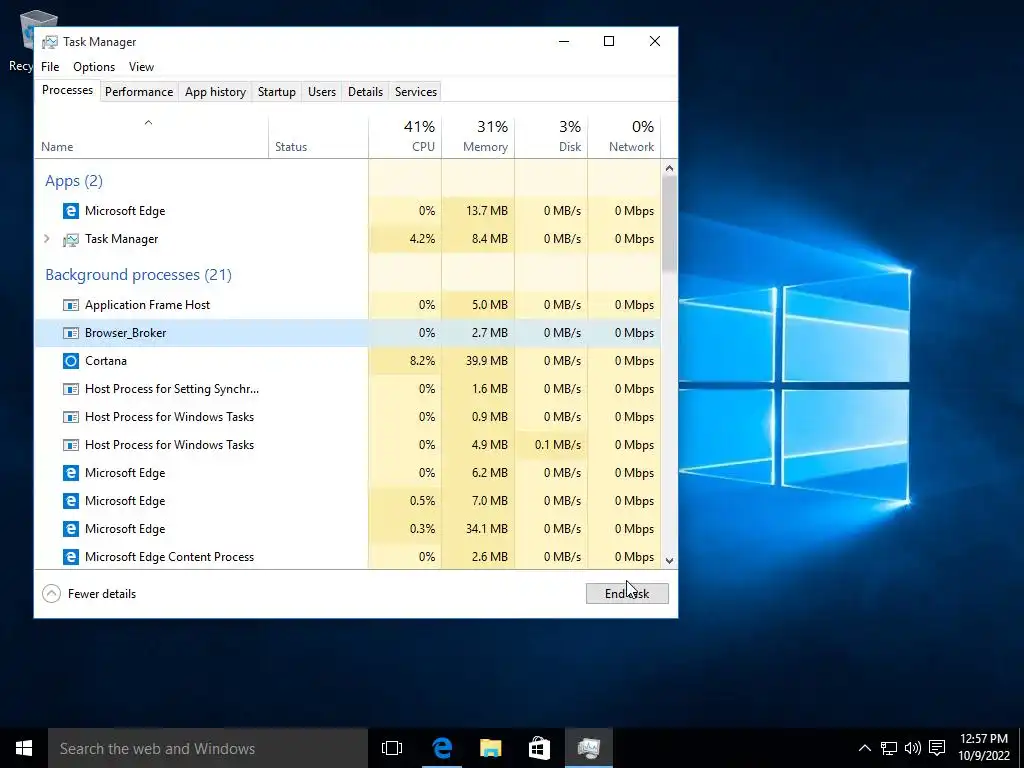This screenshot has width=1024, height=768.
Task: Click the Browser_Broker process icon
Action: (x=71, y=333)
